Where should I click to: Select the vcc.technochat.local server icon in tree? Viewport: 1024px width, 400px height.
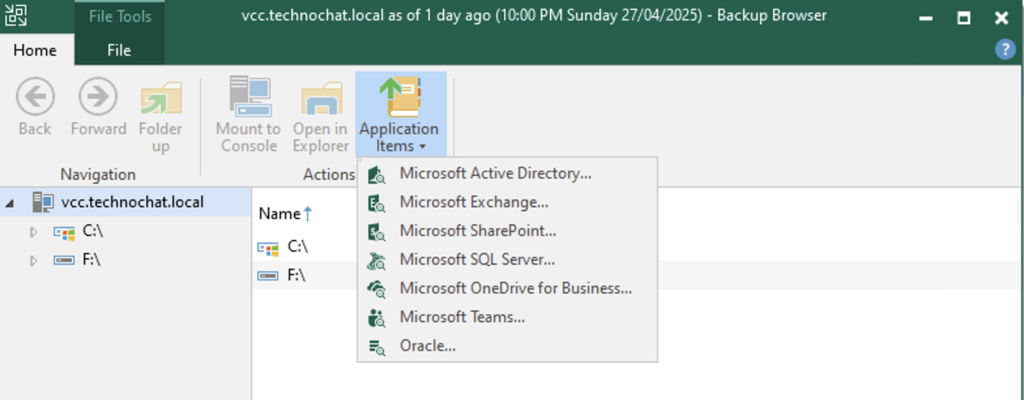point(43,202)
